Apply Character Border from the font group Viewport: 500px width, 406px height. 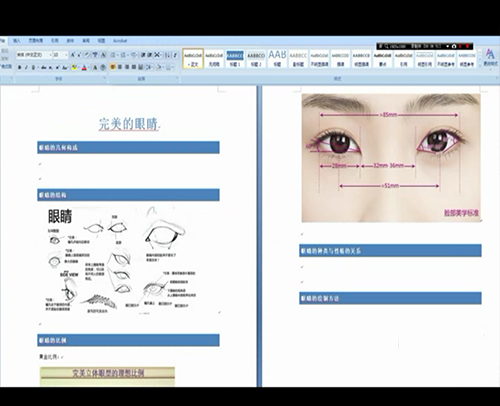(x=103, y=55)
